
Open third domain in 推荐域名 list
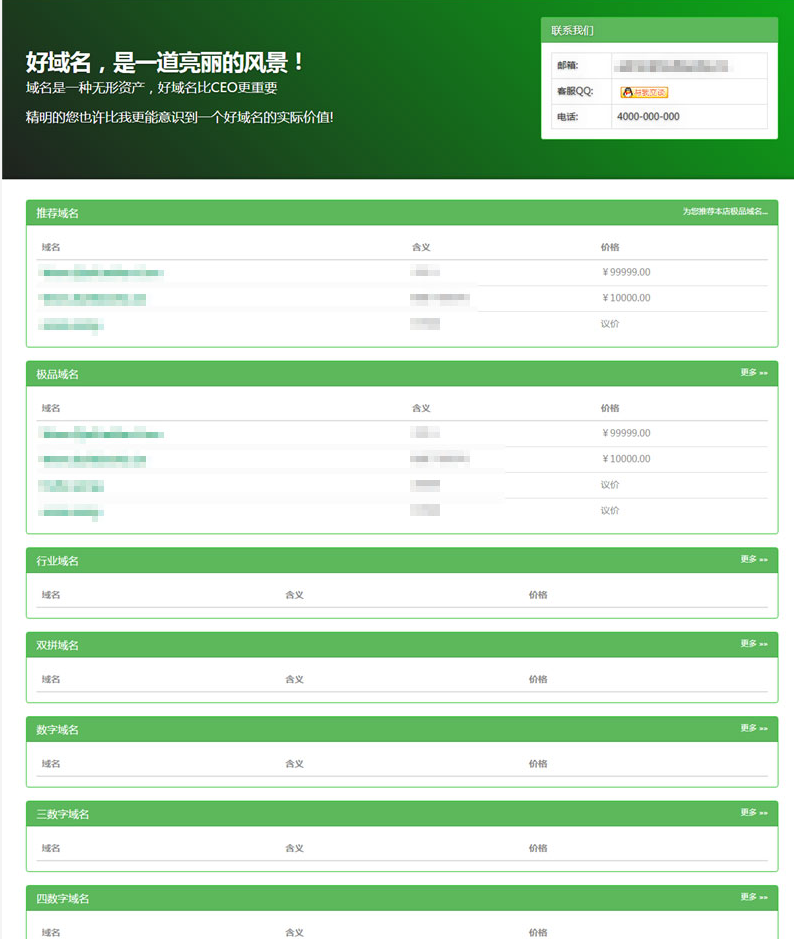71,324
